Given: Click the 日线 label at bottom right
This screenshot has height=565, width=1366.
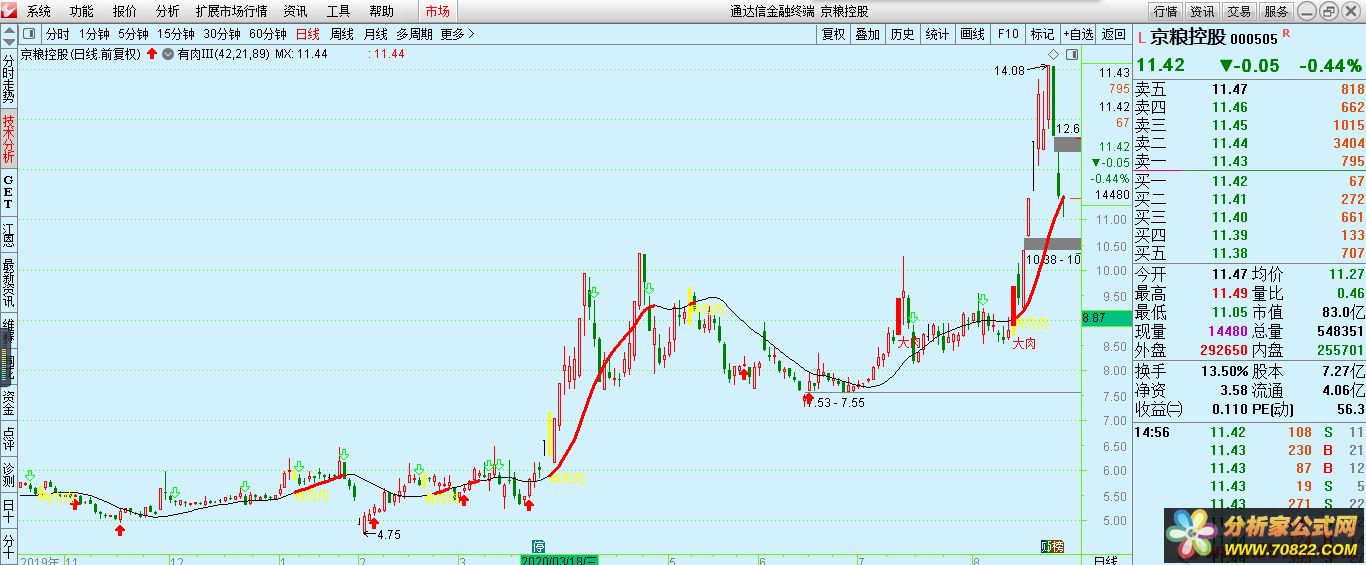Looking at the screenshot, I should coord(1105,559).
